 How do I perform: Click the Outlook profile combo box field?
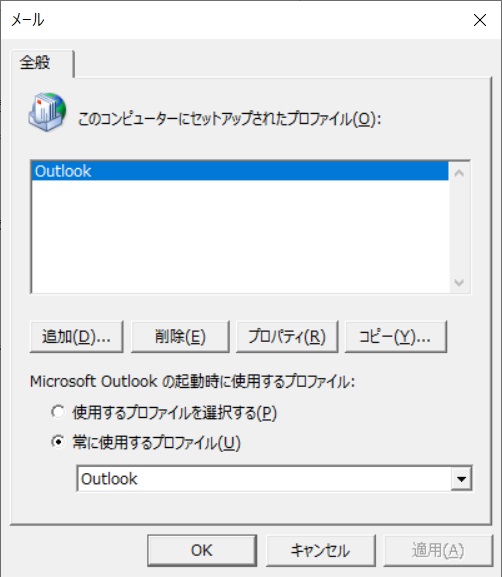274,479
